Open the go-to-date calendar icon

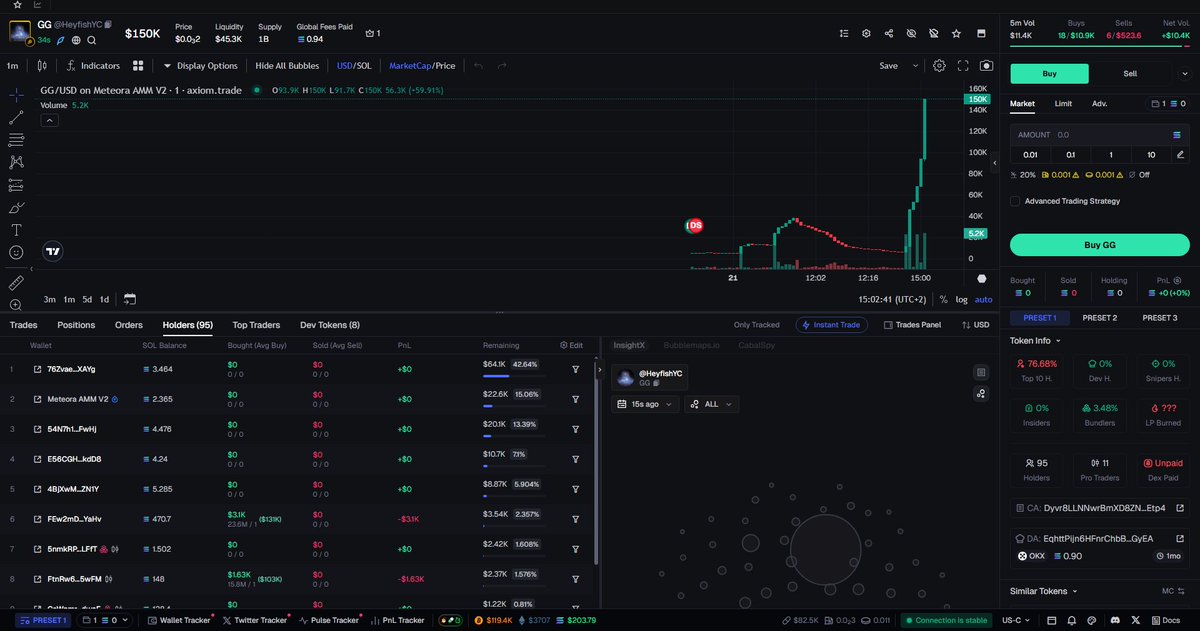130,299
